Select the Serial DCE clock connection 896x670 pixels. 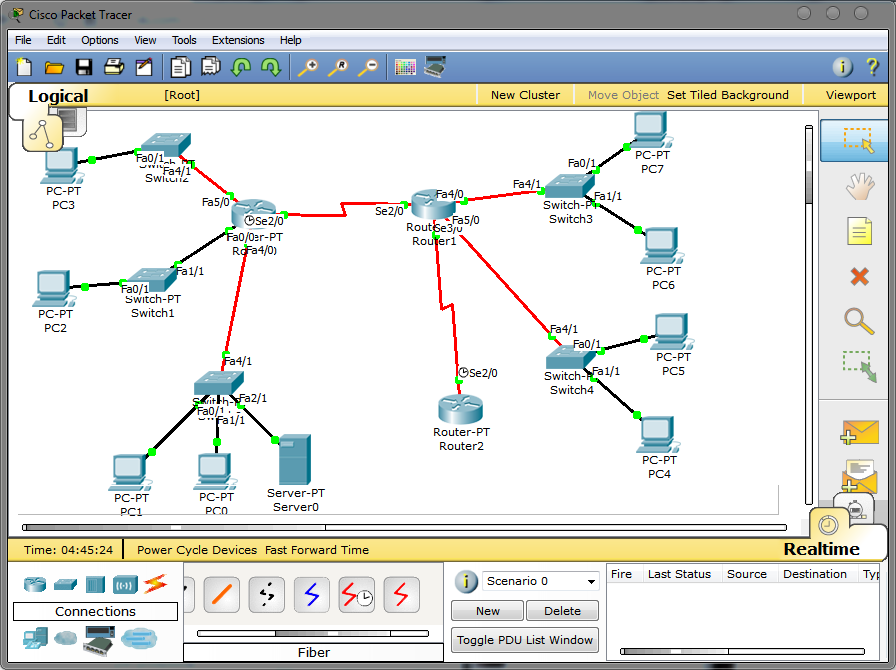(357, 595)
